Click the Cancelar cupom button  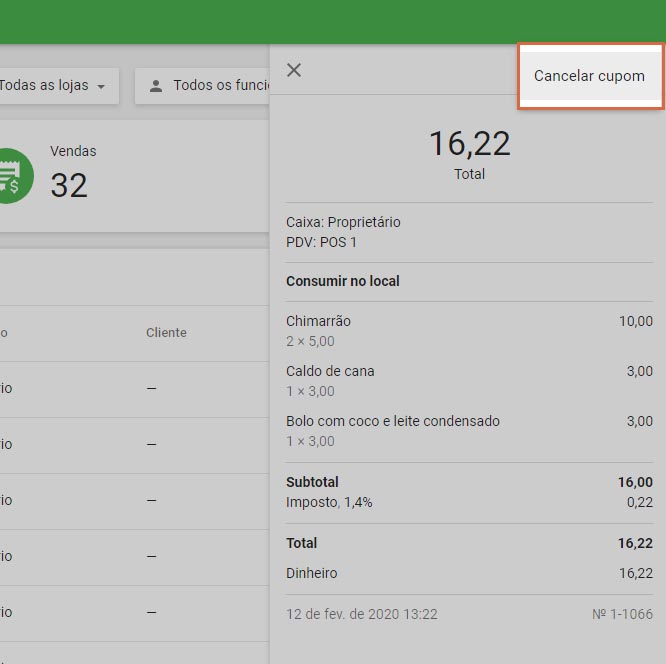[589, 76]
